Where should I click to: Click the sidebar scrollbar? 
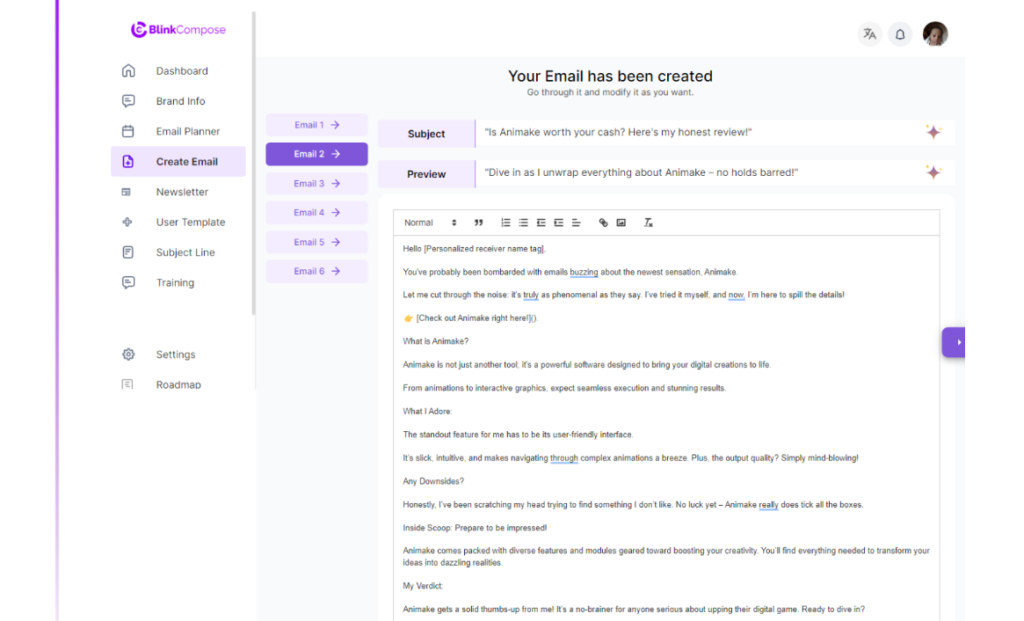[253, 163]
